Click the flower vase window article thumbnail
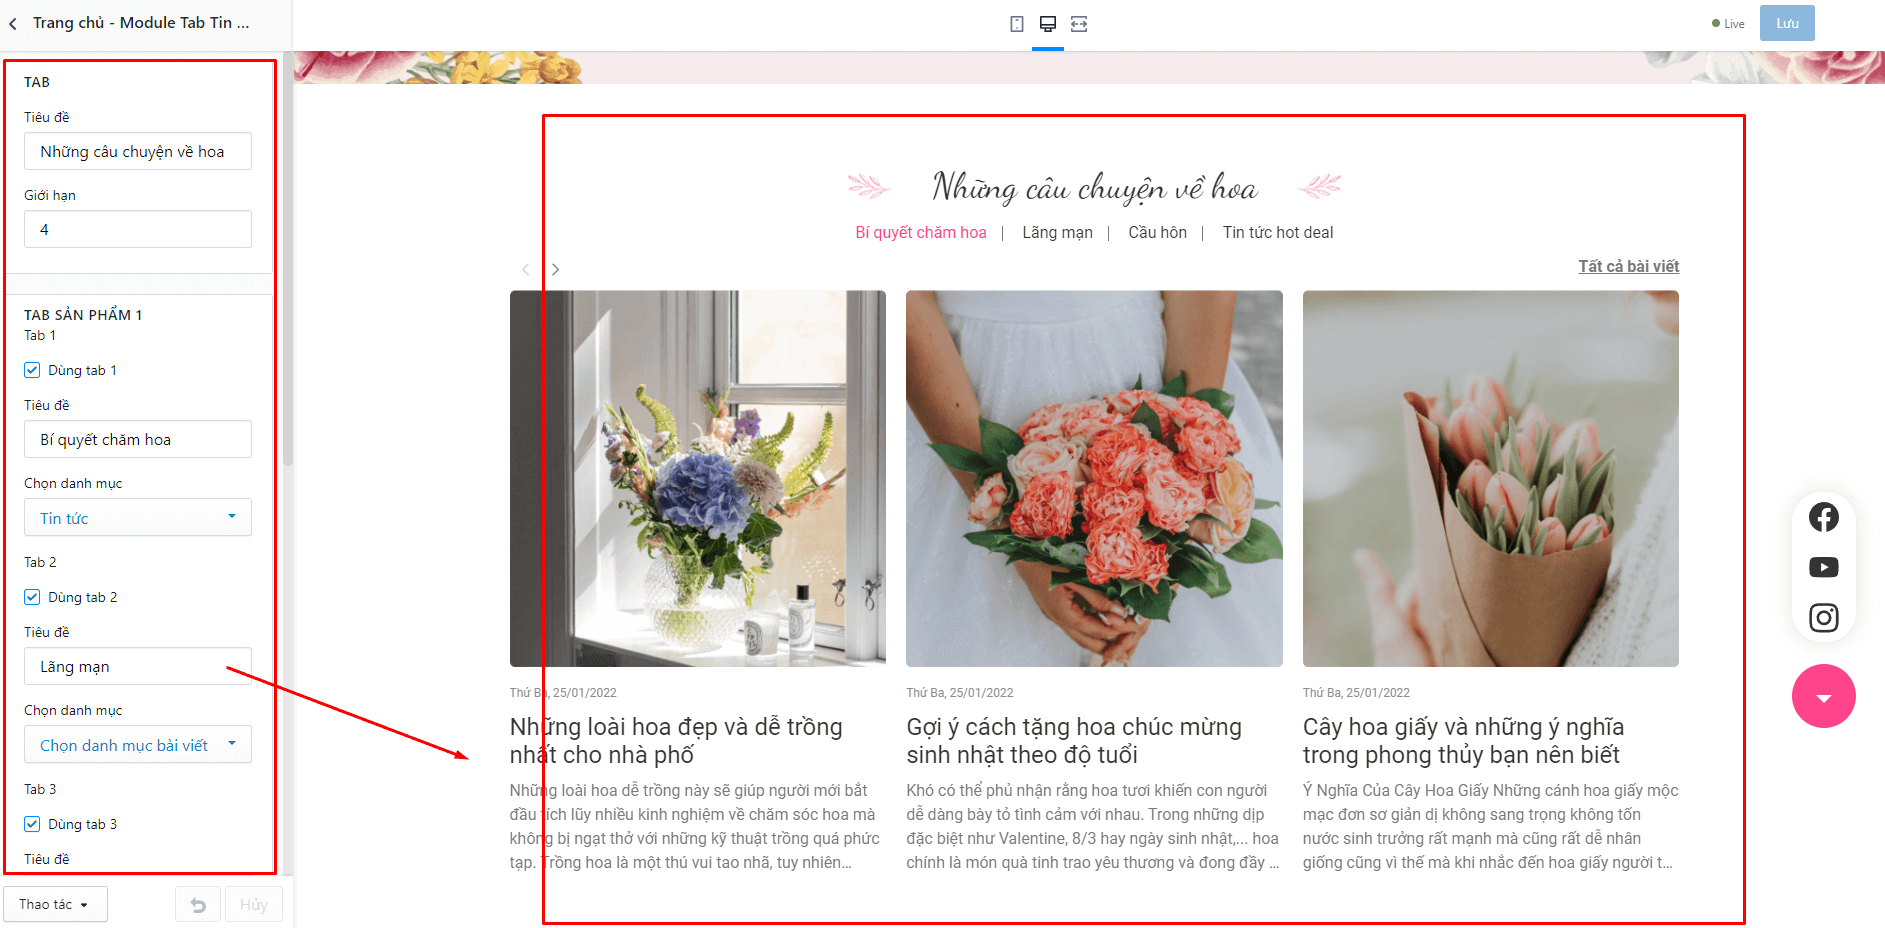Viewport: 1885px width, 928px height. pyautogui.click(x=698, y=479)
